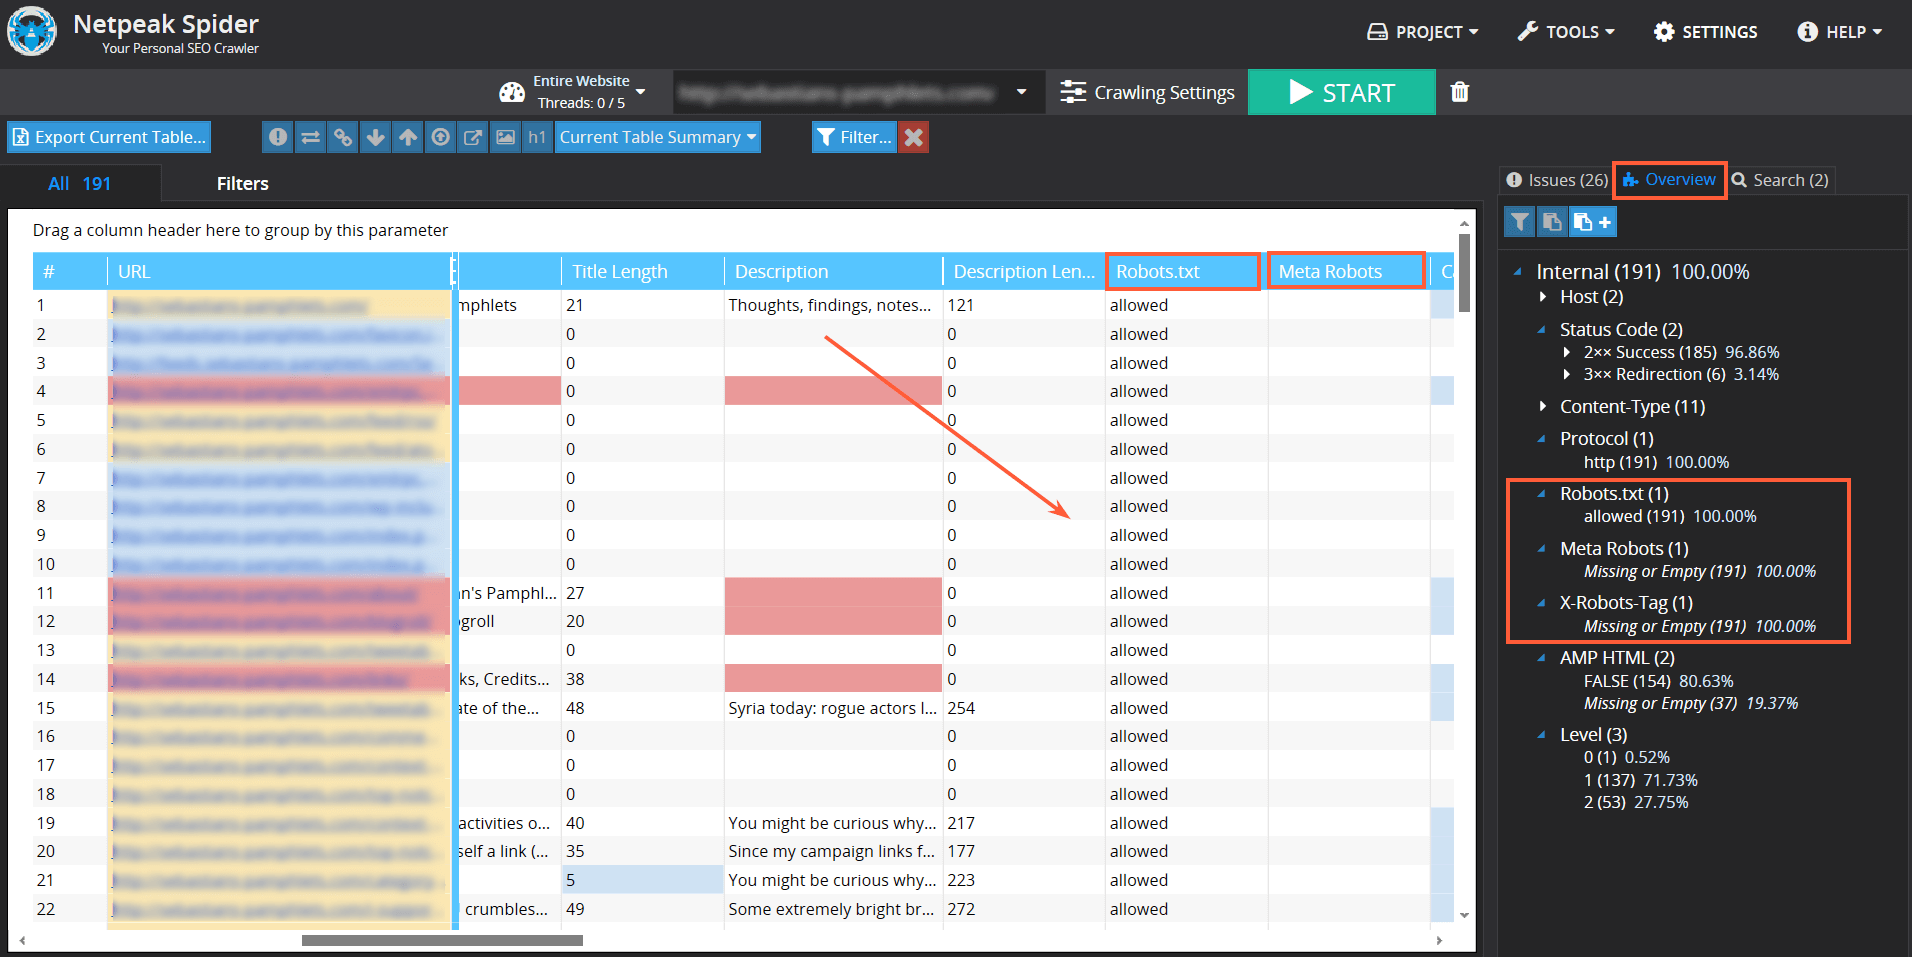Open issues report exclamation icon in toolbar
The height and width of the screenshot is (957, 1912).
point(278,137)
